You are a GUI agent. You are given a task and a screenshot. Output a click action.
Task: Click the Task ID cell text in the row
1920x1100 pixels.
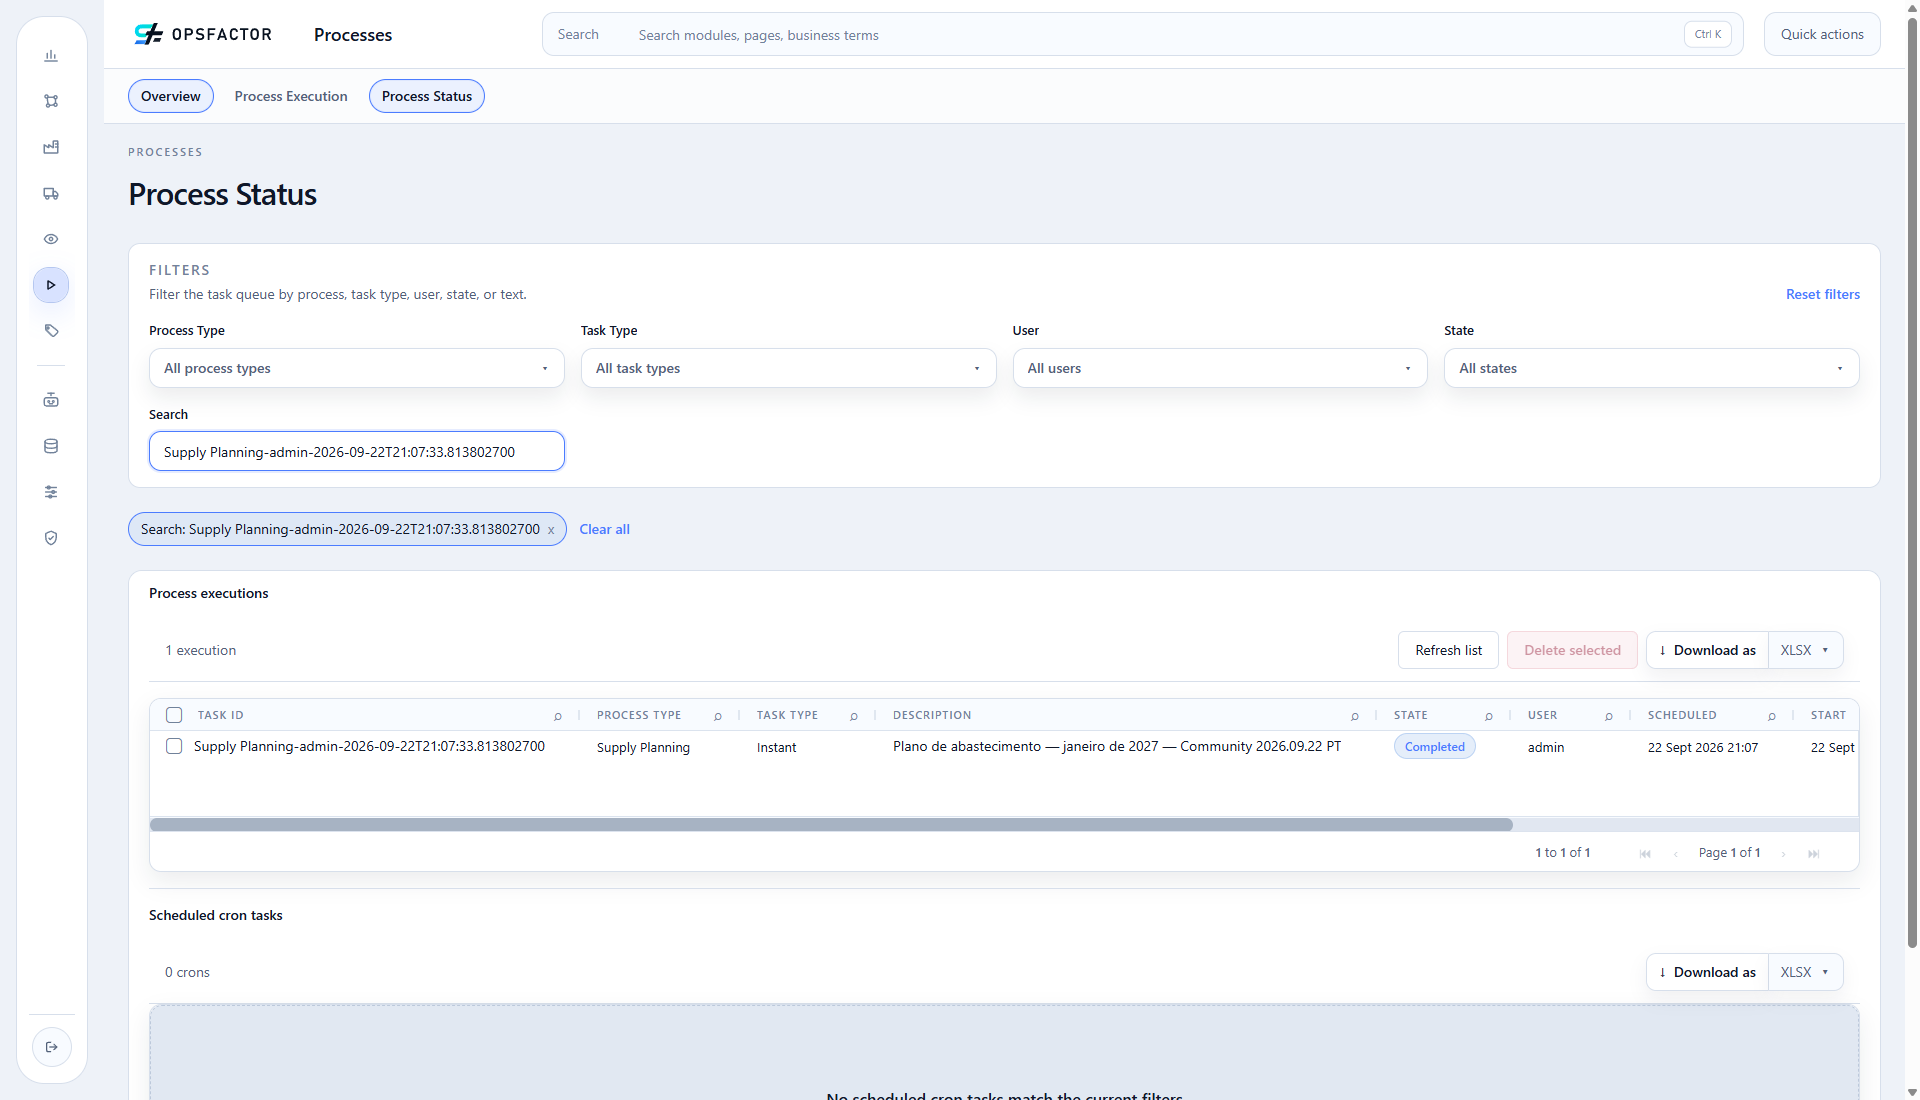pos(369,746)
